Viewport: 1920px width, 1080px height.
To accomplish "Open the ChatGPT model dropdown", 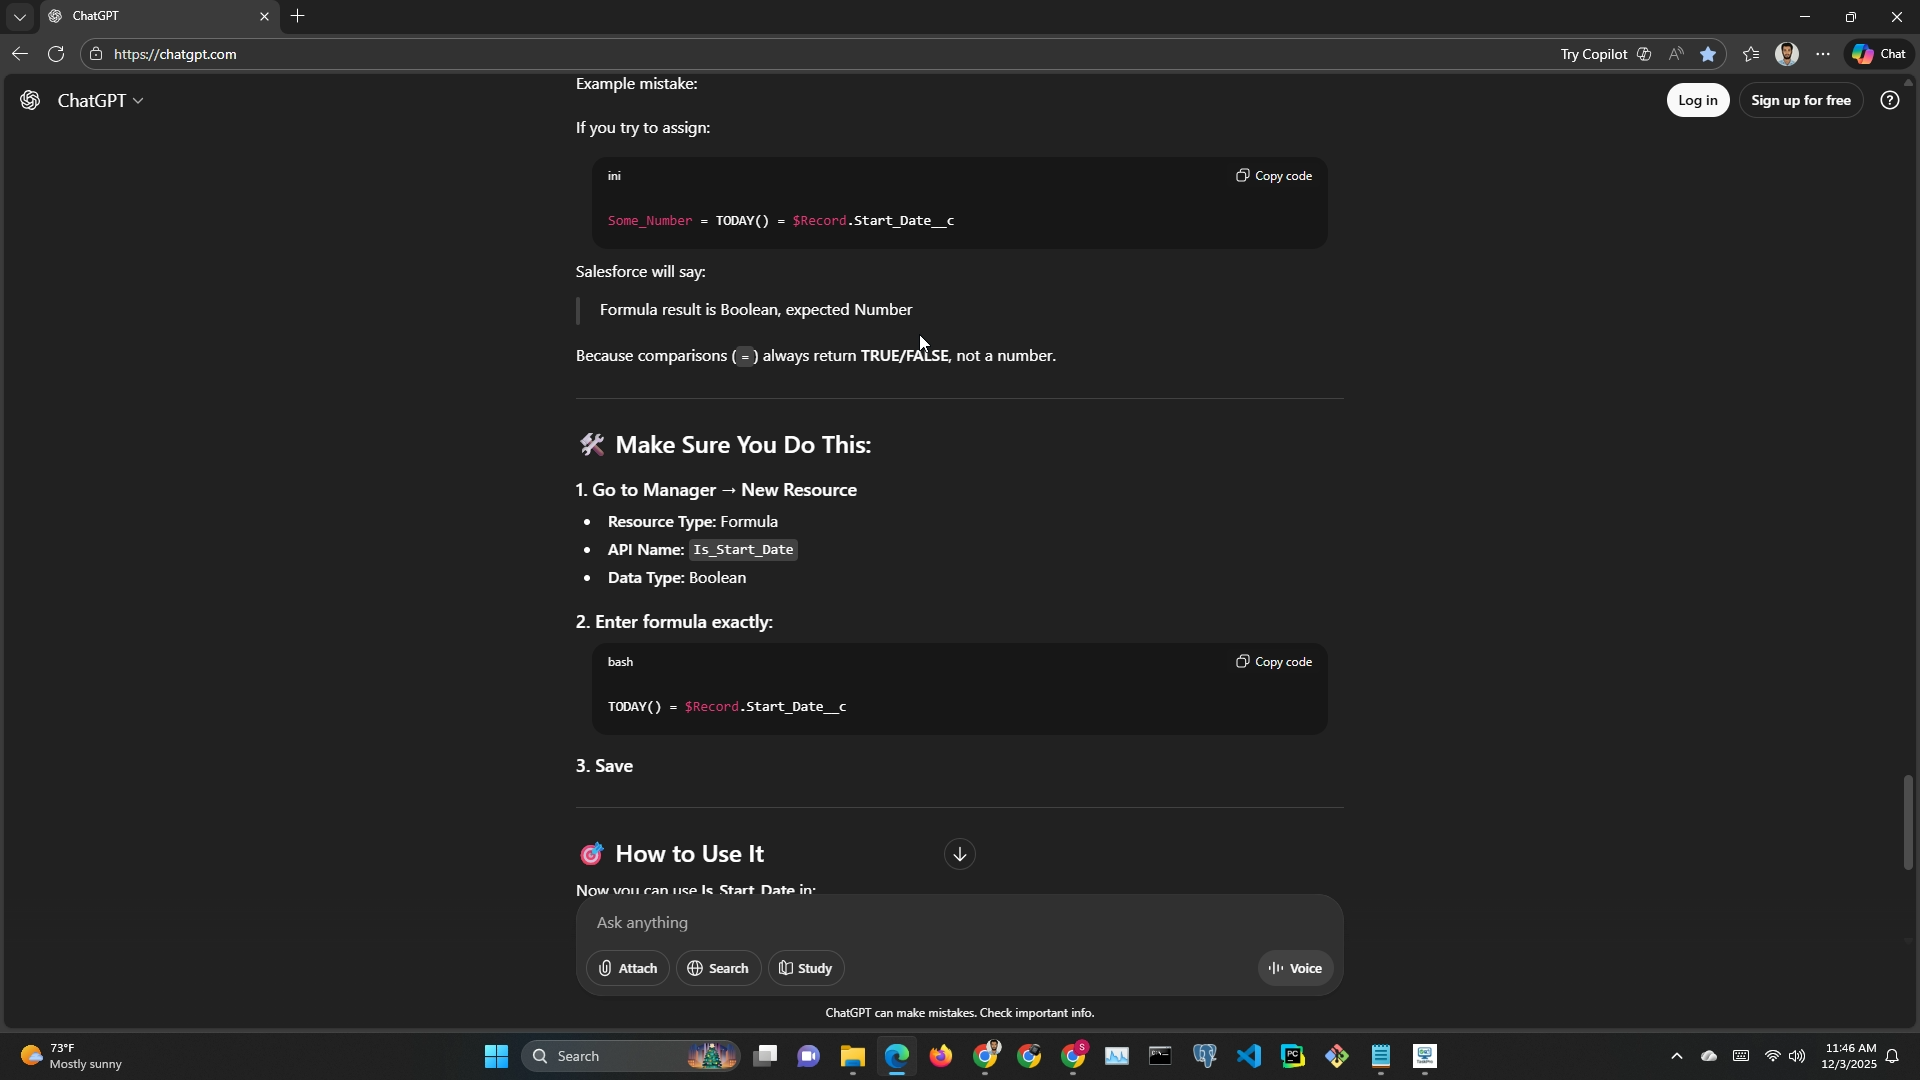I will pyautogui.click(x=100, y=100).
